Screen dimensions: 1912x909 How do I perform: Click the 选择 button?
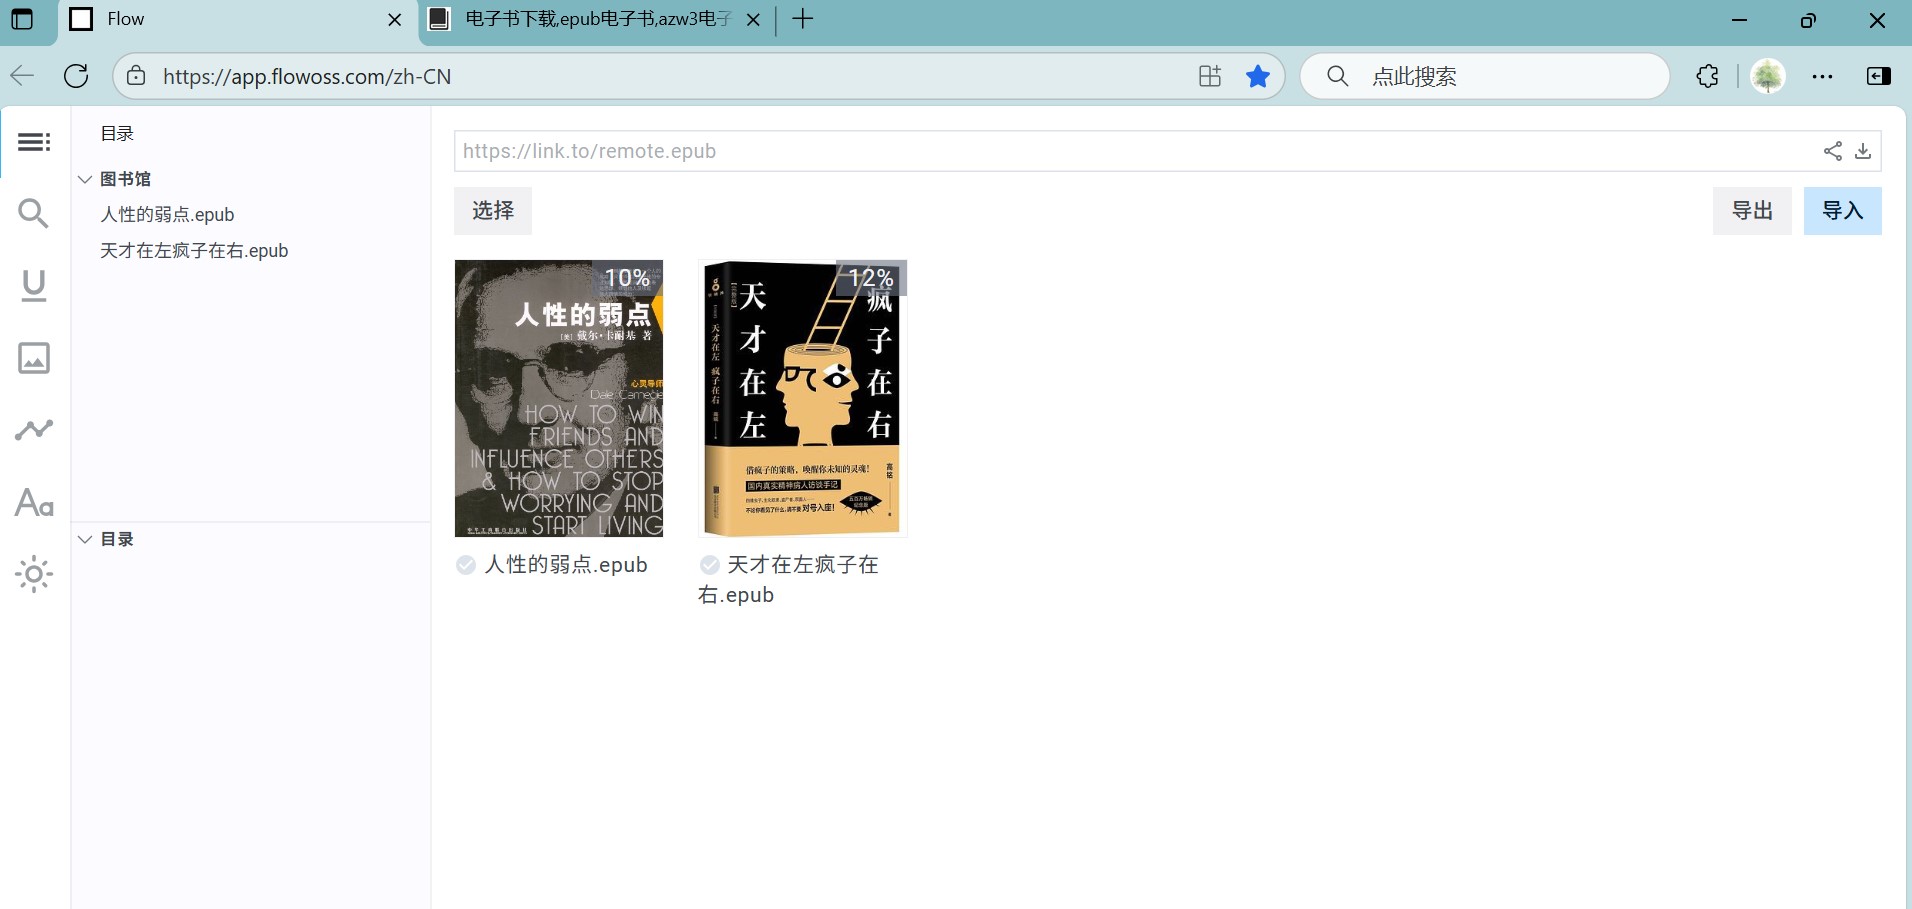(x=493, y=211)
